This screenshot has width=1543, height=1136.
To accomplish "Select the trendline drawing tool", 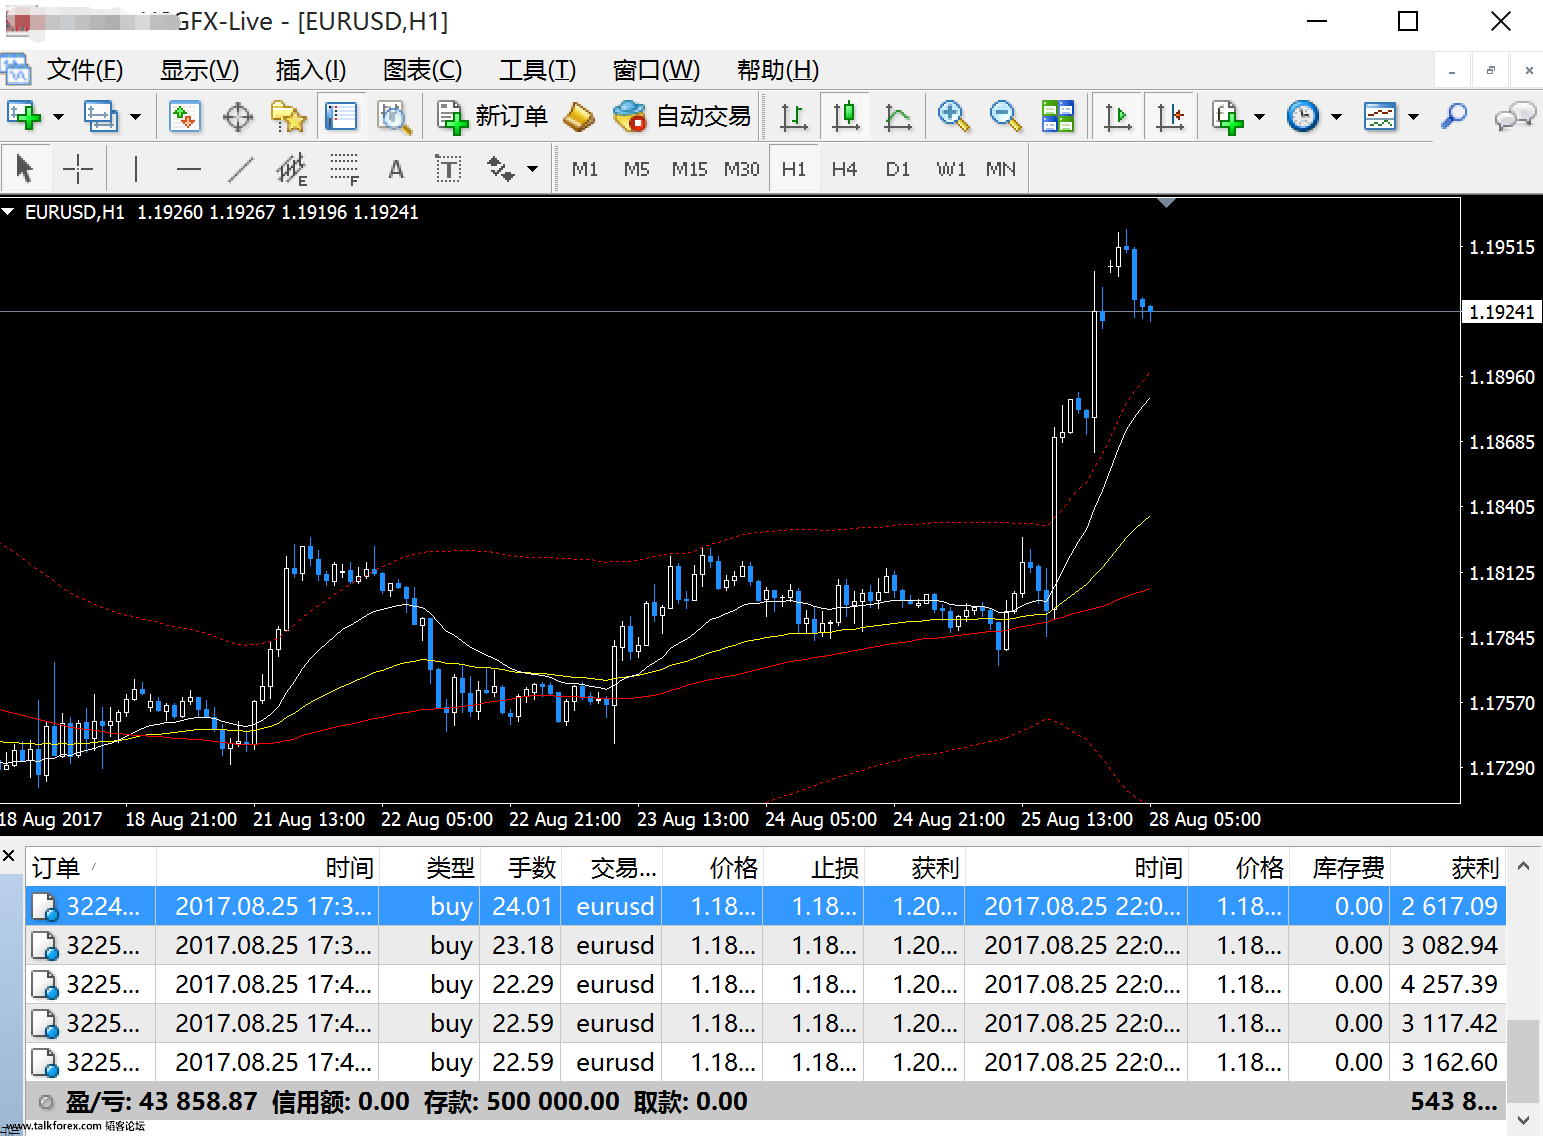I will tap(240, 169).
